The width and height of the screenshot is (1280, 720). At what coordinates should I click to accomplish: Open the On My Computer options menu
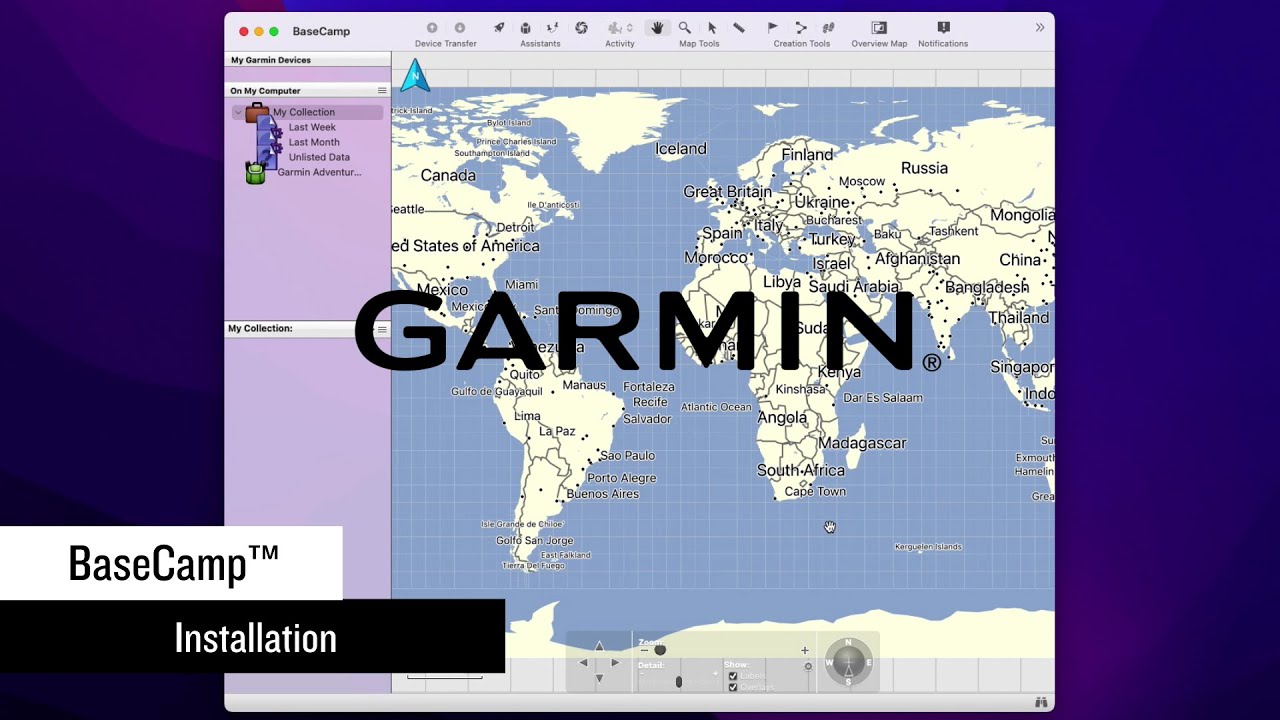coord(381,91)
